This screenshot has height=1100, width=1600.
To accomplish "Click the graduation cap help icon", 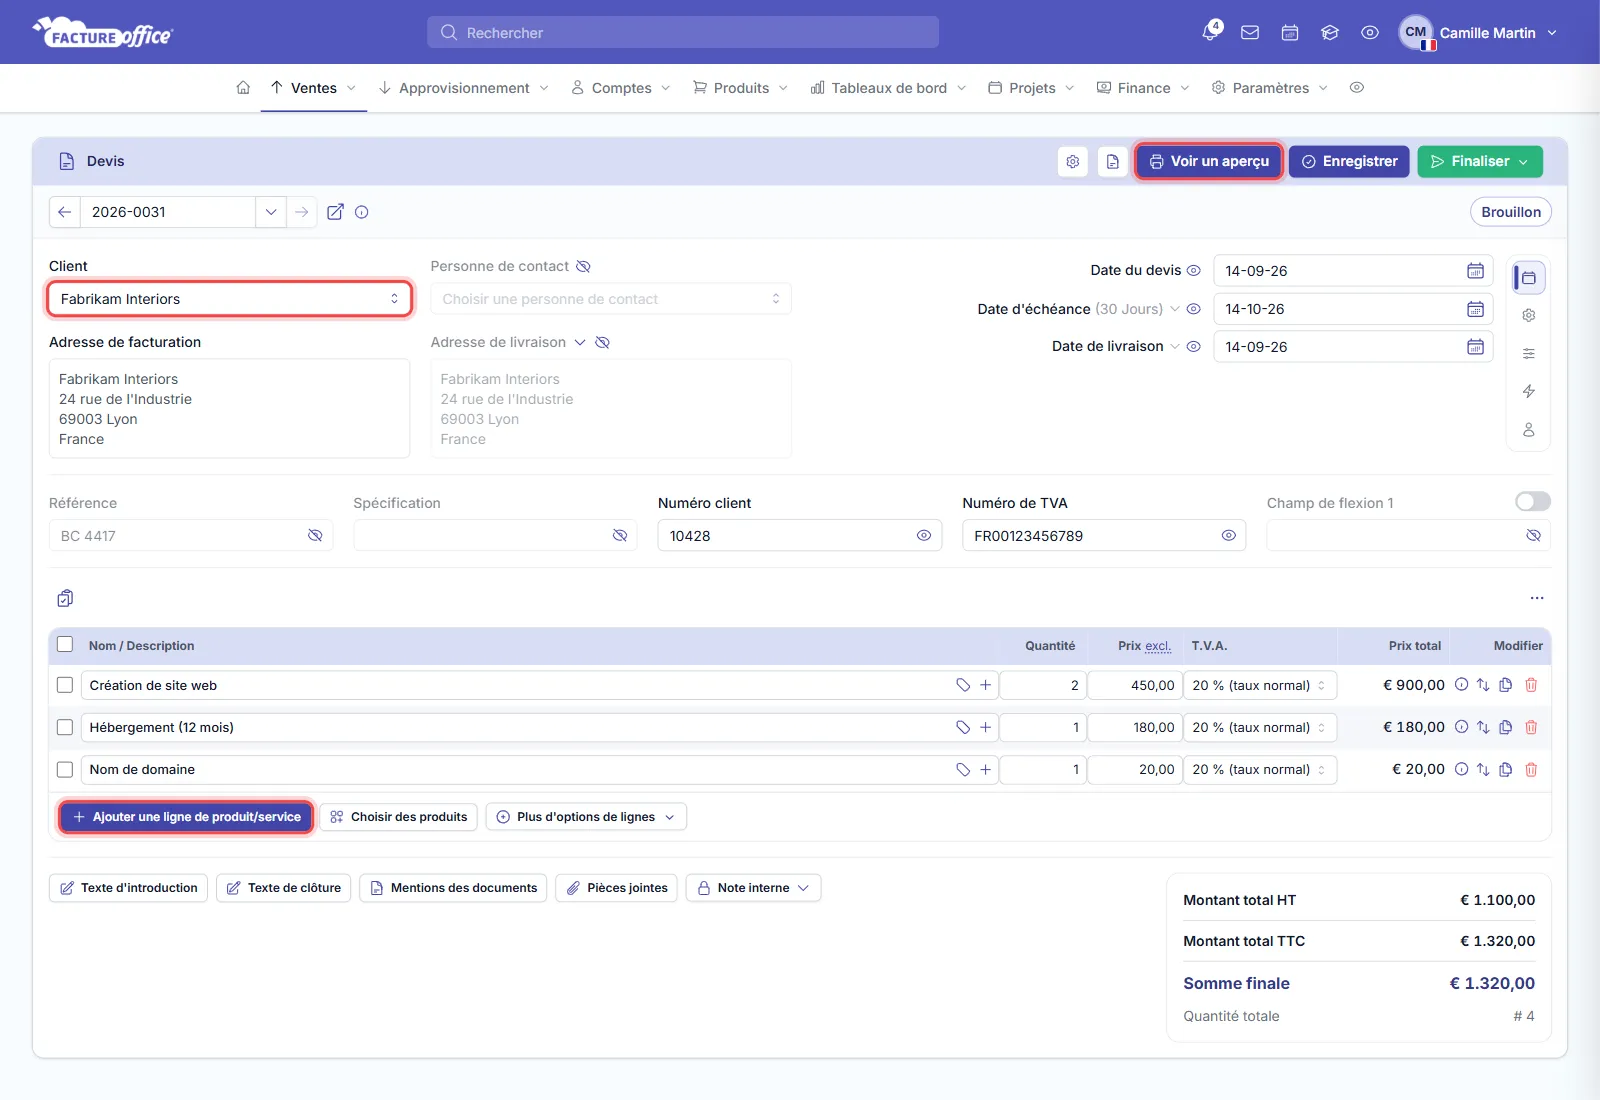I will [1330, 32].
